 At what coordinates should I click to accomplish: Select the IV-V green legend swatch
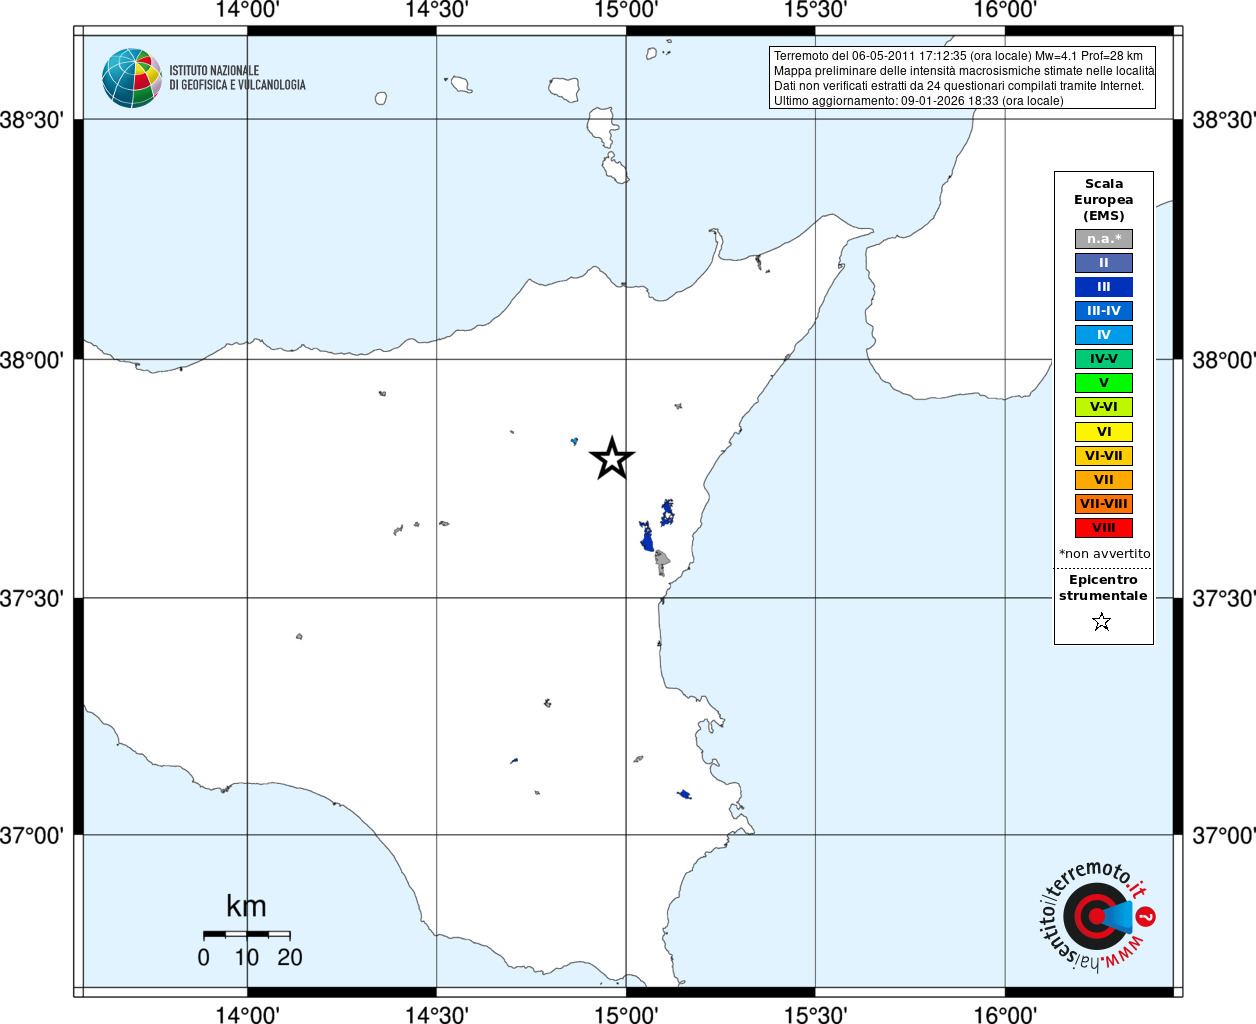1104,359
